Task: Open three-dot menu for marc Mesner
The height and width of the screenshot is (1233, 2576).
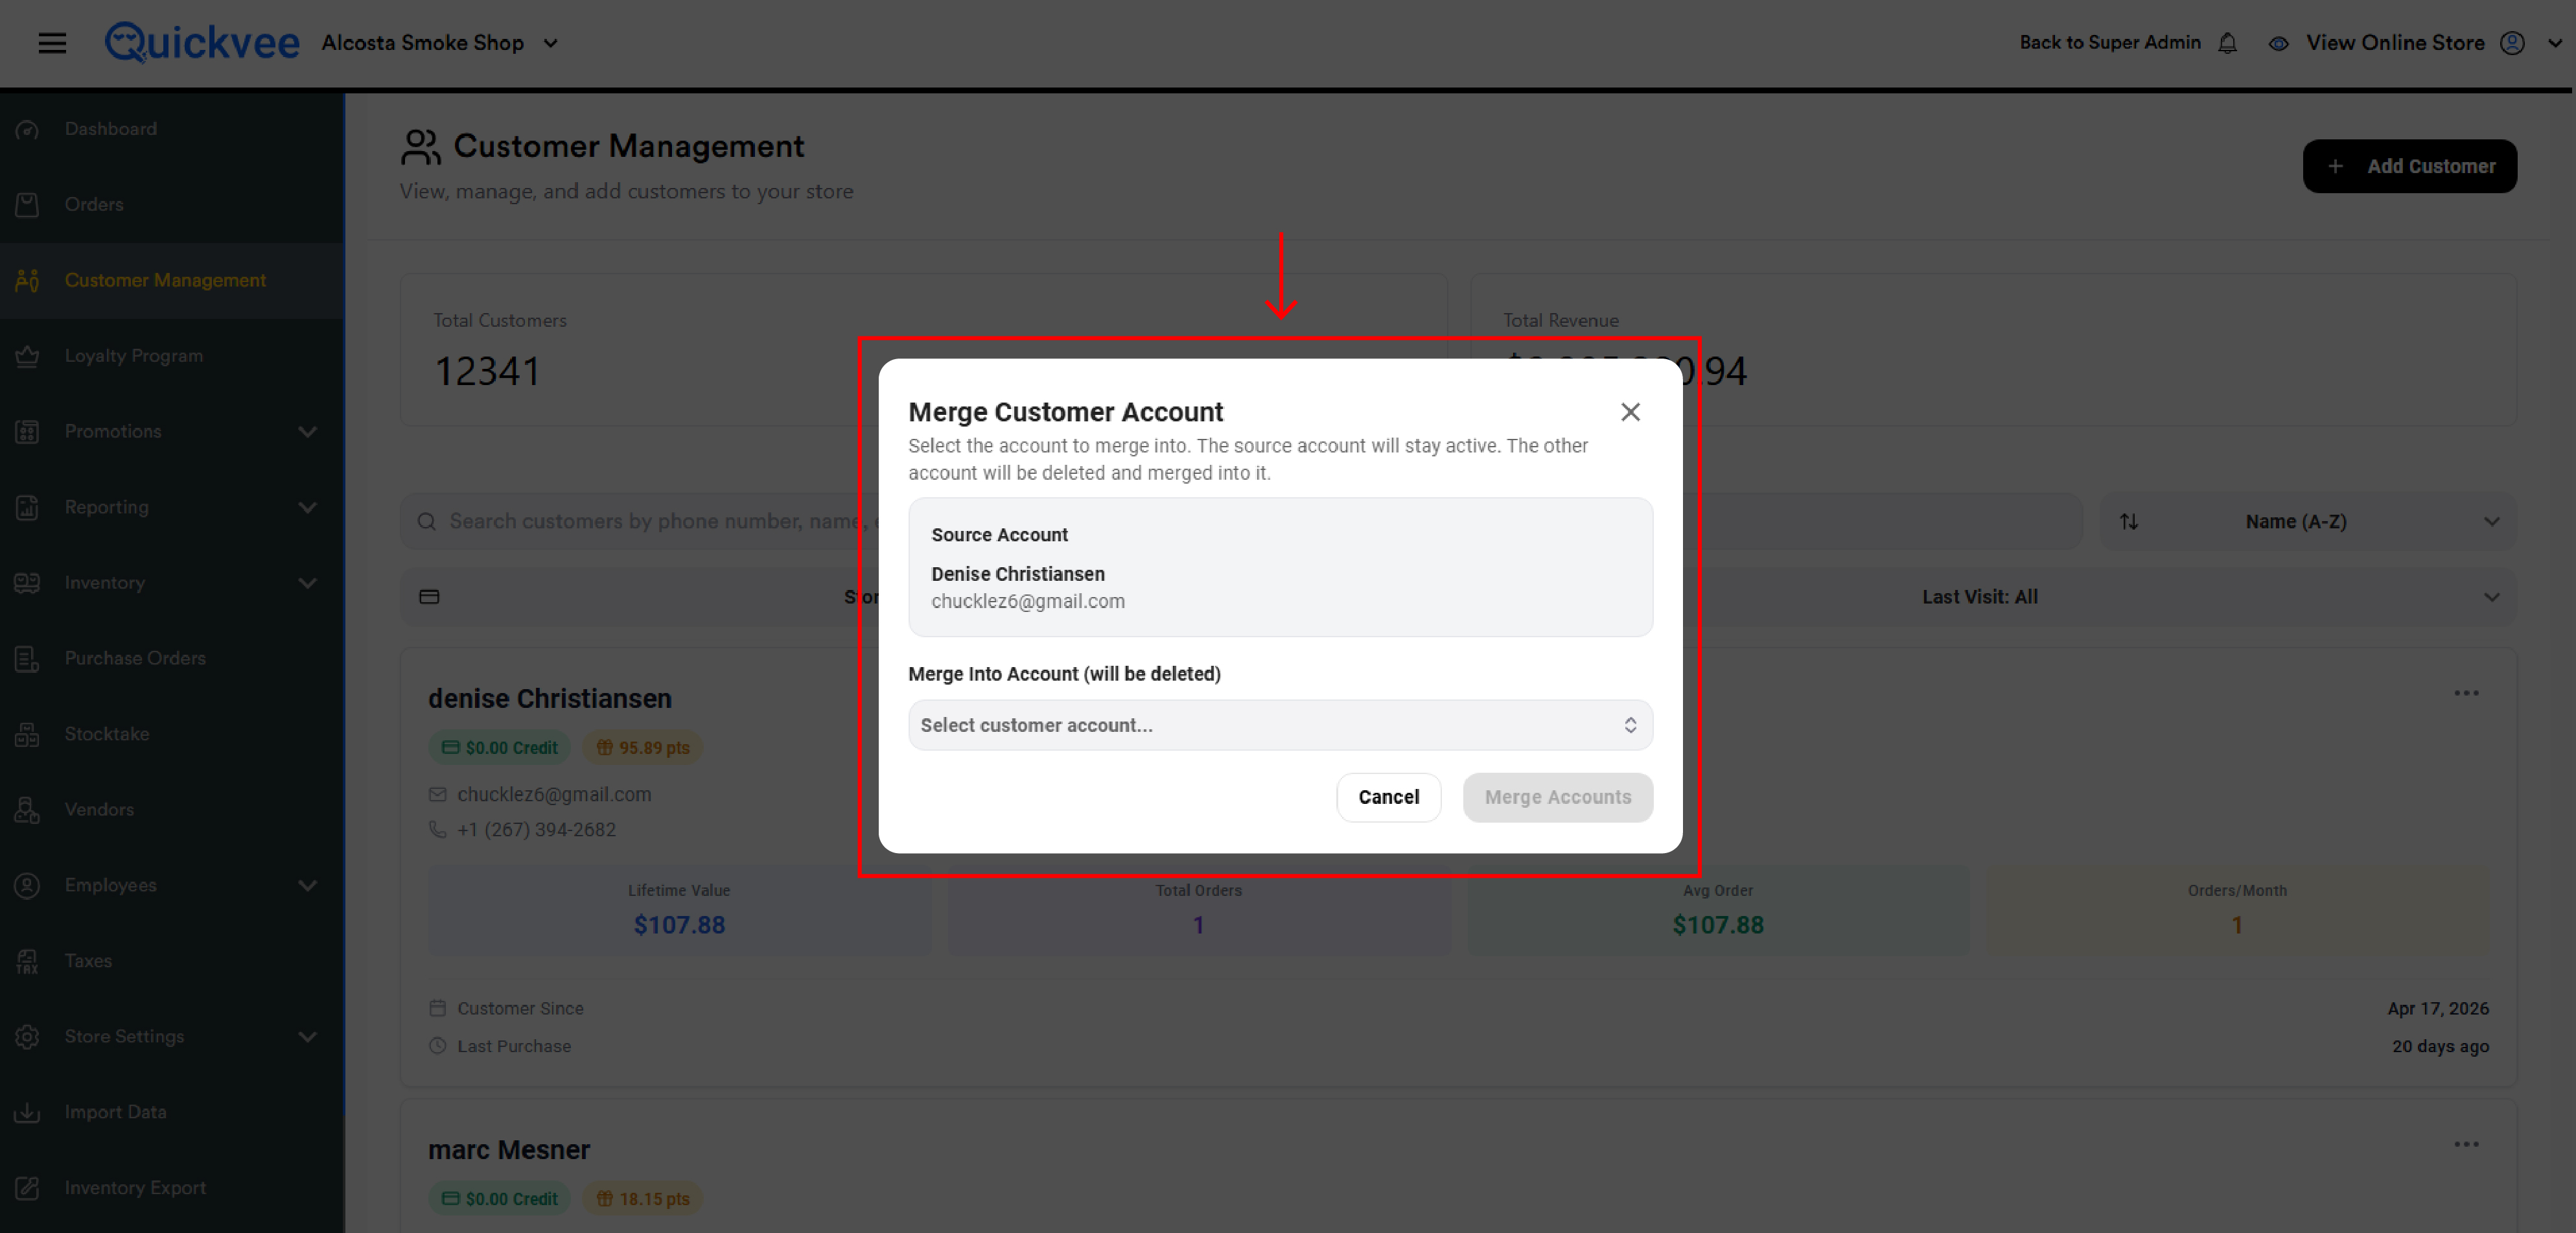Action: click(2466, 1144)
